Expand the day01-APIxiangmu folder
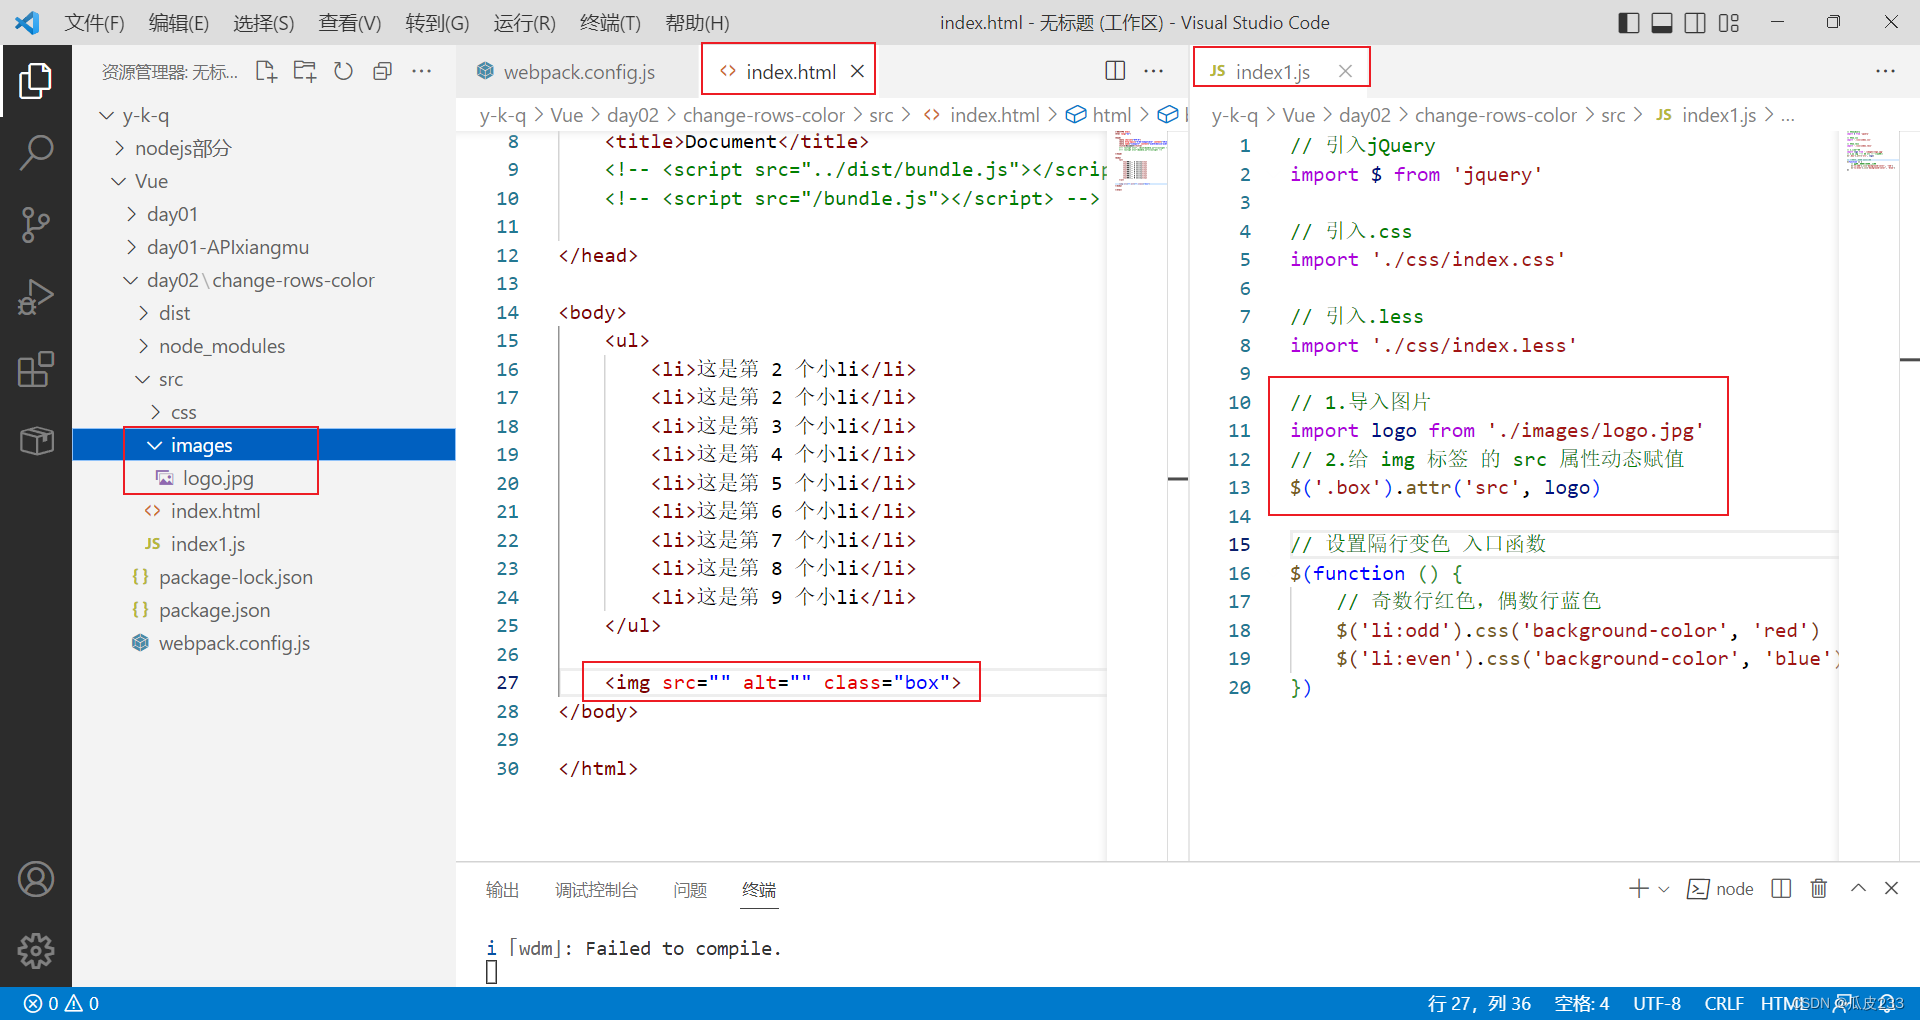Viewport: 1920px width, 1020px height. click(132, 248)
